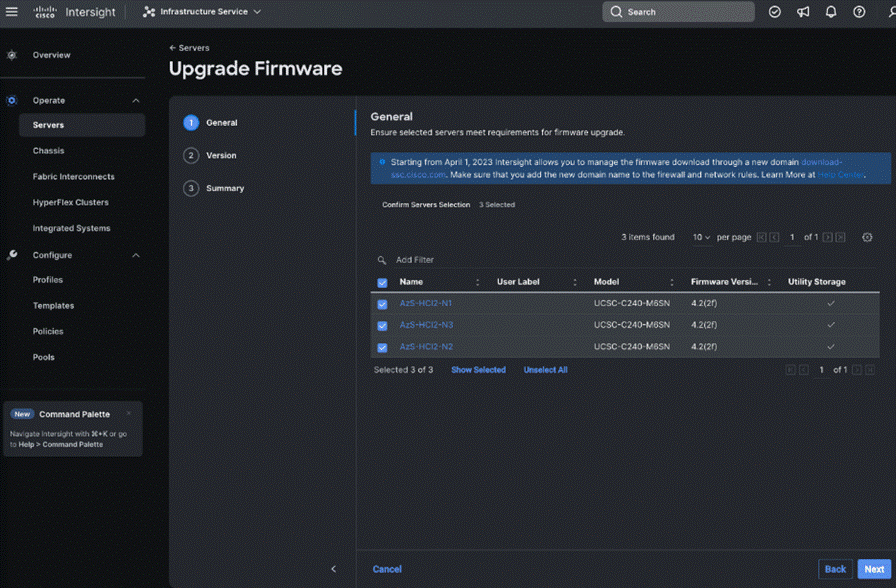
Task: Open the announcements megaphone icon
Action: click(x=803, y=12)
